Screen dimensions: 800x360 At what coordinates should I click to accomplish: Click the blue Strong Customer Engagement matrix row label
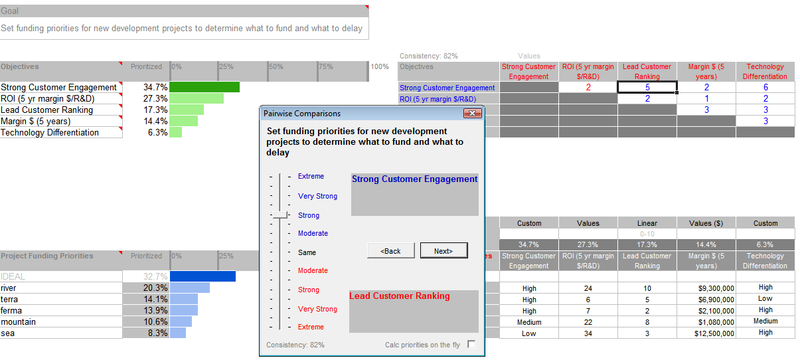(447, 88)
